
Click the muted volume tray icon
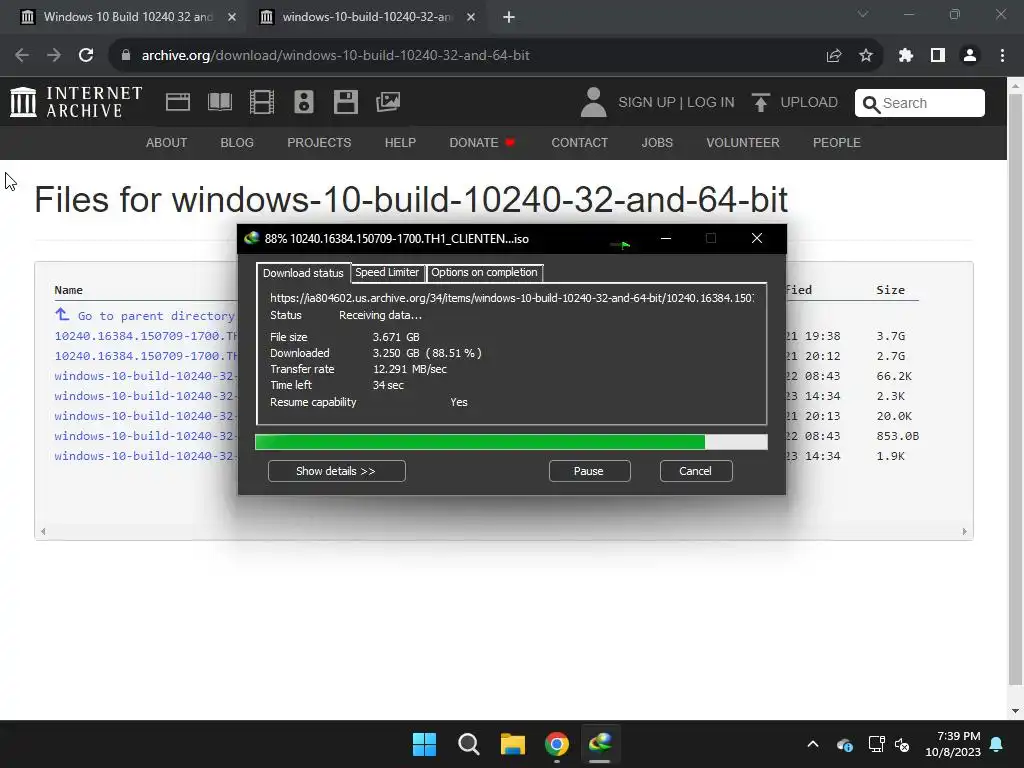[x=903, y=744]
